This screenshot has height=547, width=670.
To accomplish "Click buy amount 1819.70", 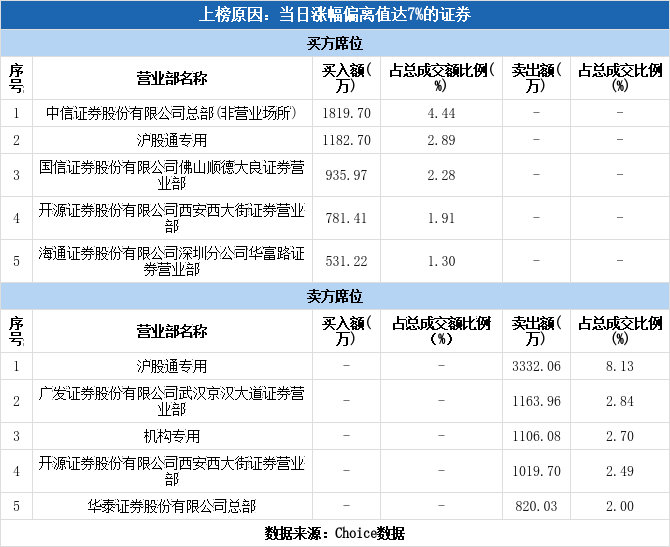I will [347, 113].
